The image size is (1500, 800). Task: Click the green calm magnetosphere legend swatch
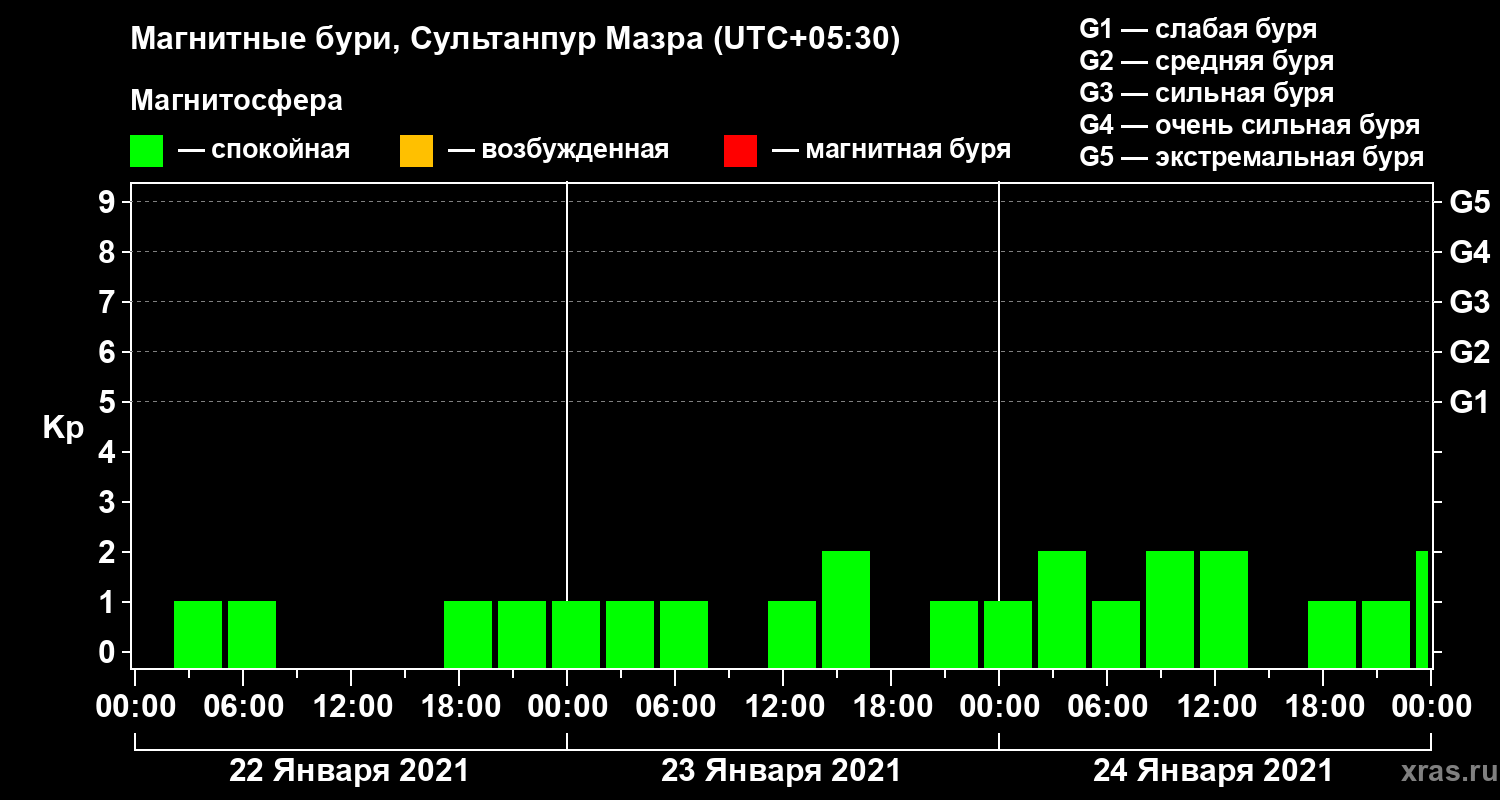[x=147, y=151]
